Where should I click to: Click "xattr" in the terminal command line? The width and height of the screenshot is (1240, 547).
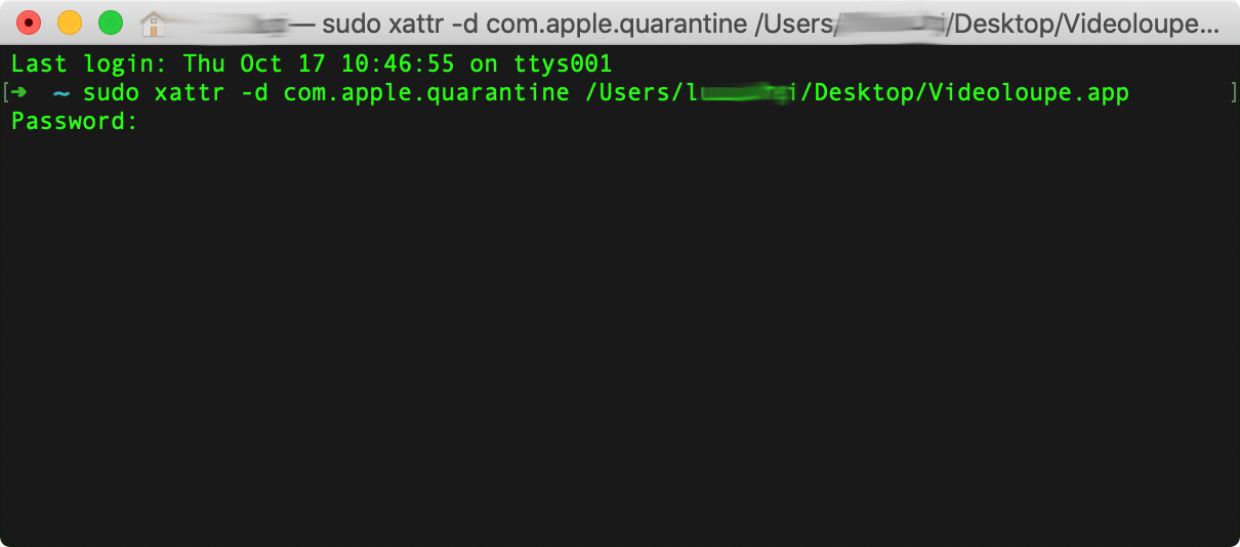tap(190, 93)
